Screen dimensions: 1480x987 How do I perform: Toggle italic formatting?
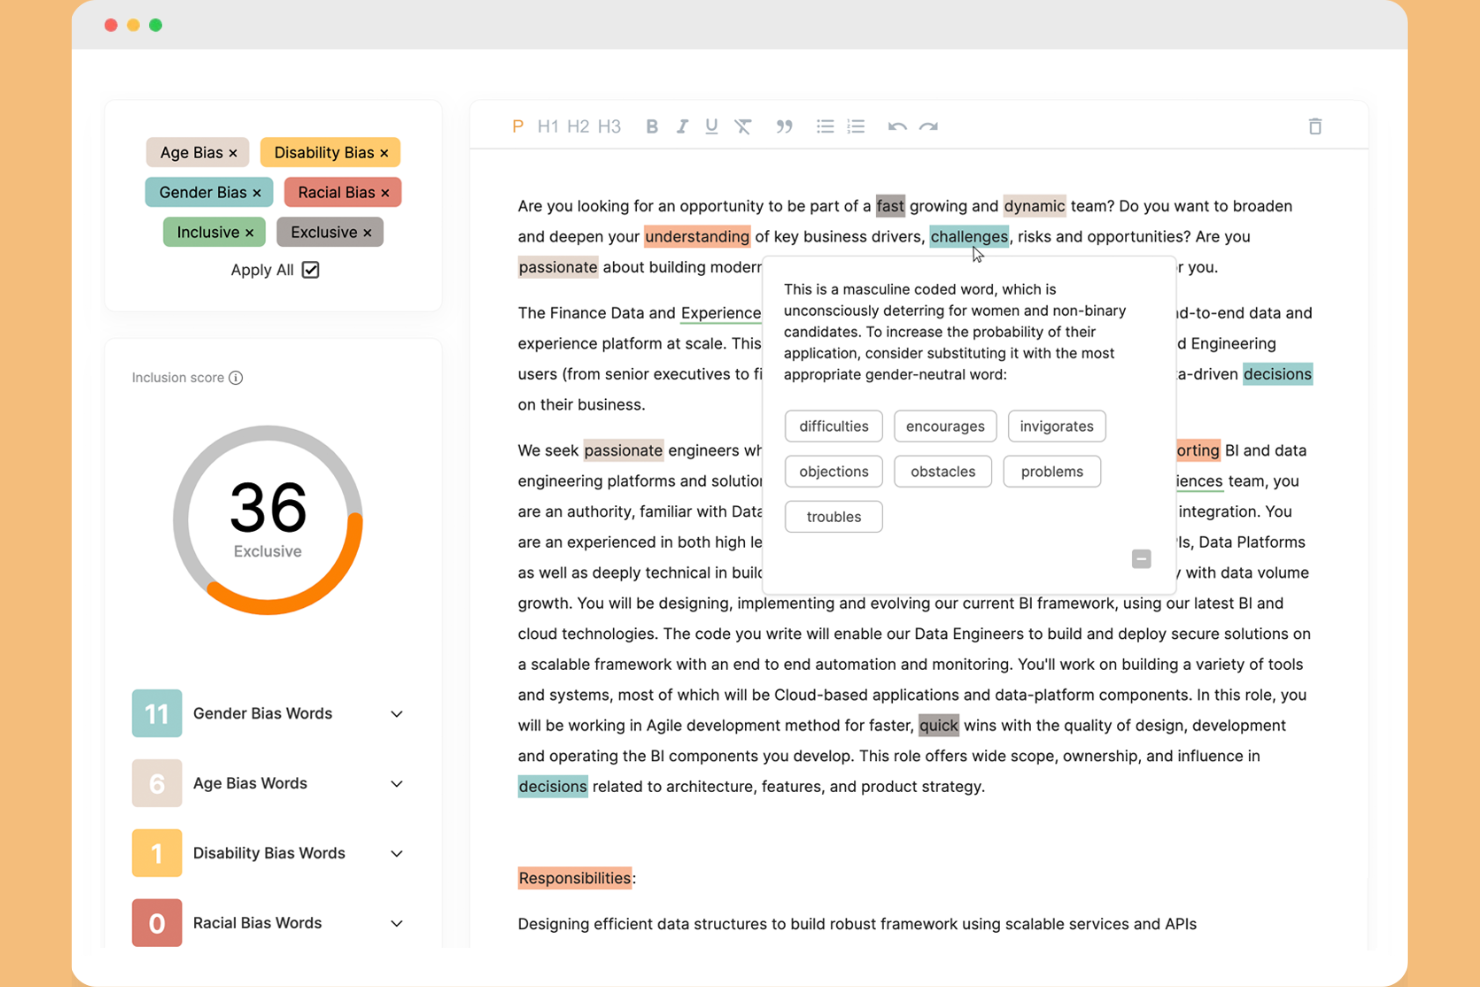(x=682, y=126)
